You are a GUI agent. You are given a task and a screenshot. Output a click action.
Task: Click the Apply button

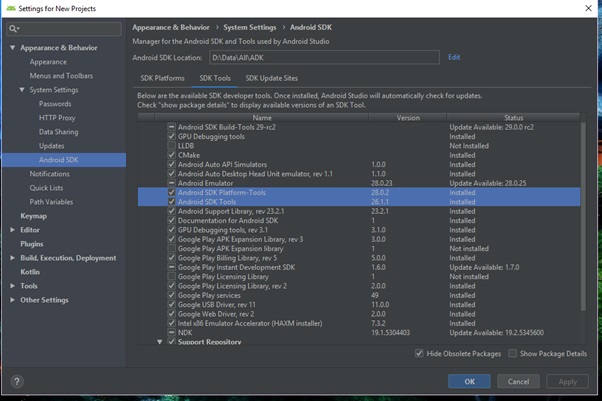pyautogui.click(x=567, y=381)
